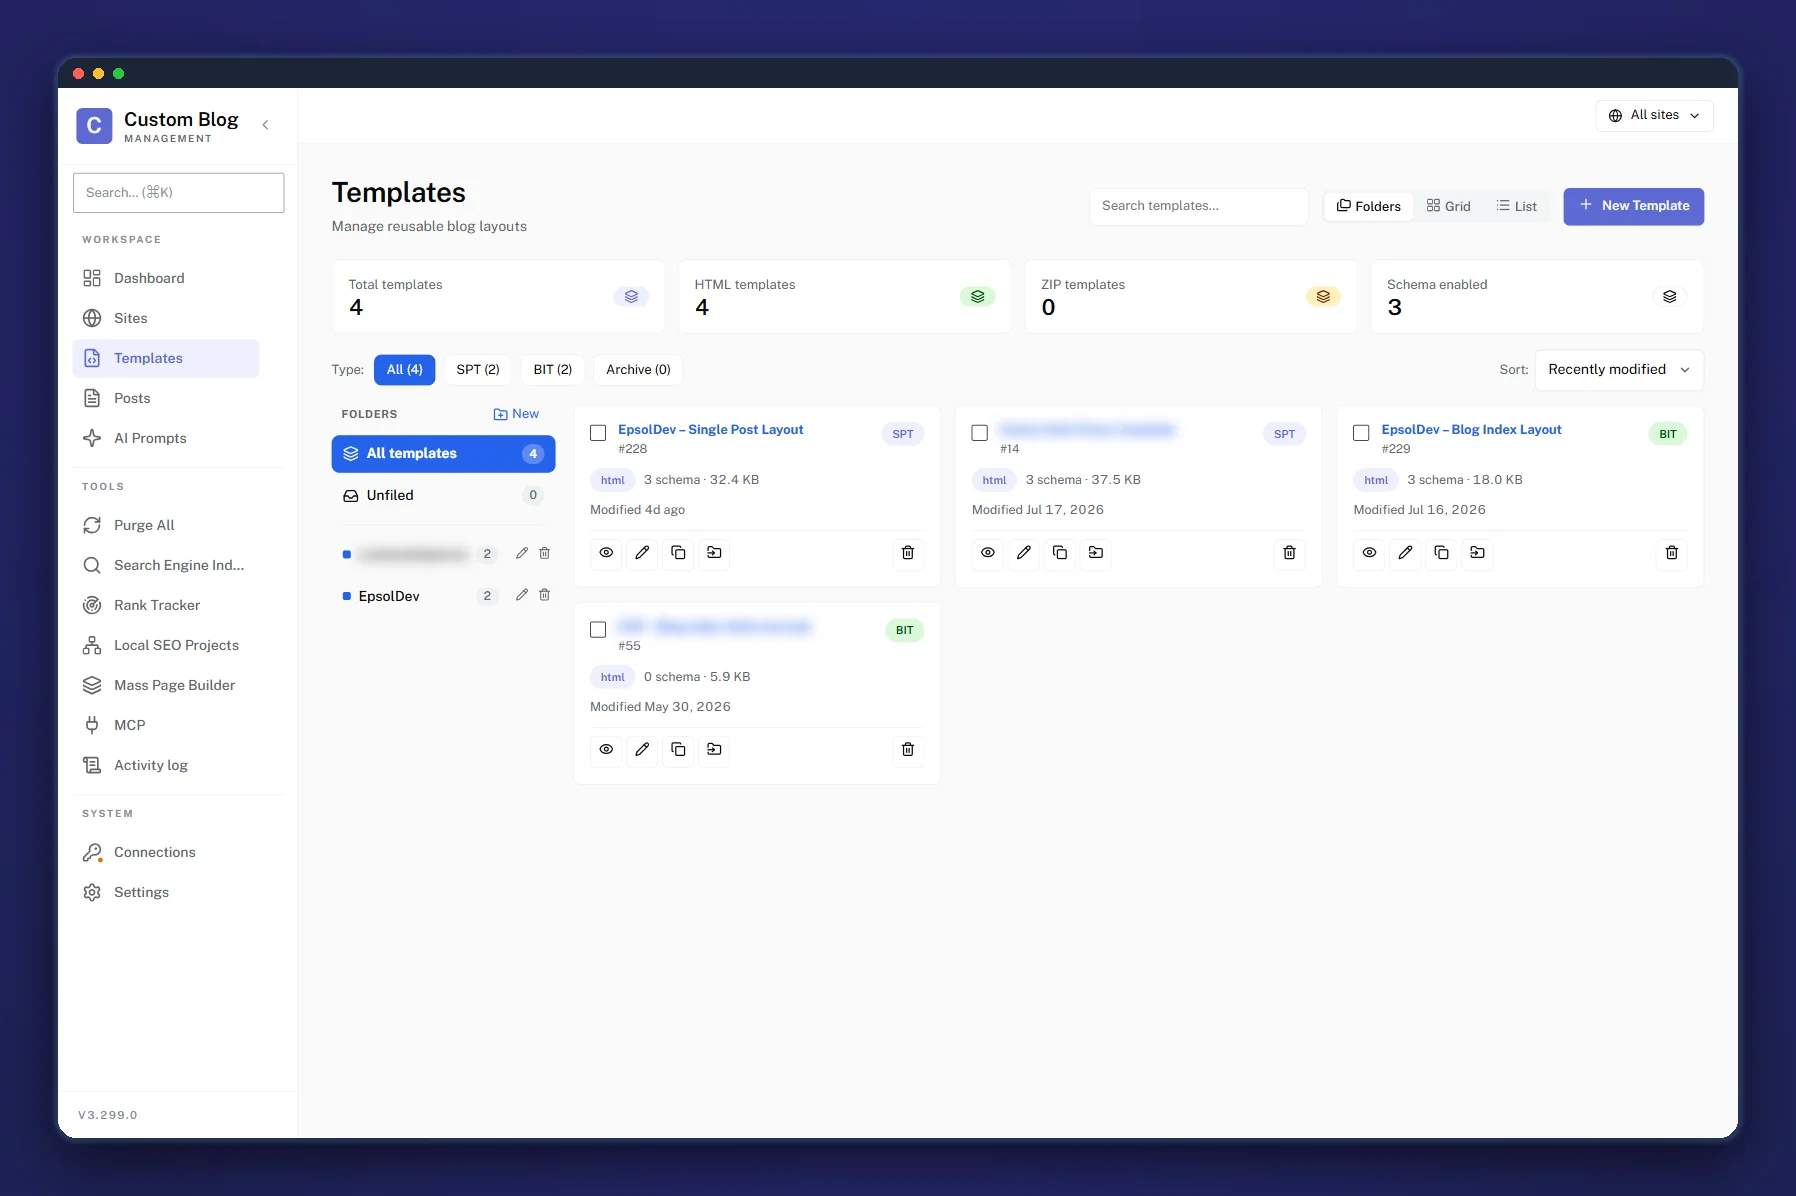Move Blog Index Layout template to folder
The height and width of the screenshot is (1196, 1796).
pos(1478,553)
